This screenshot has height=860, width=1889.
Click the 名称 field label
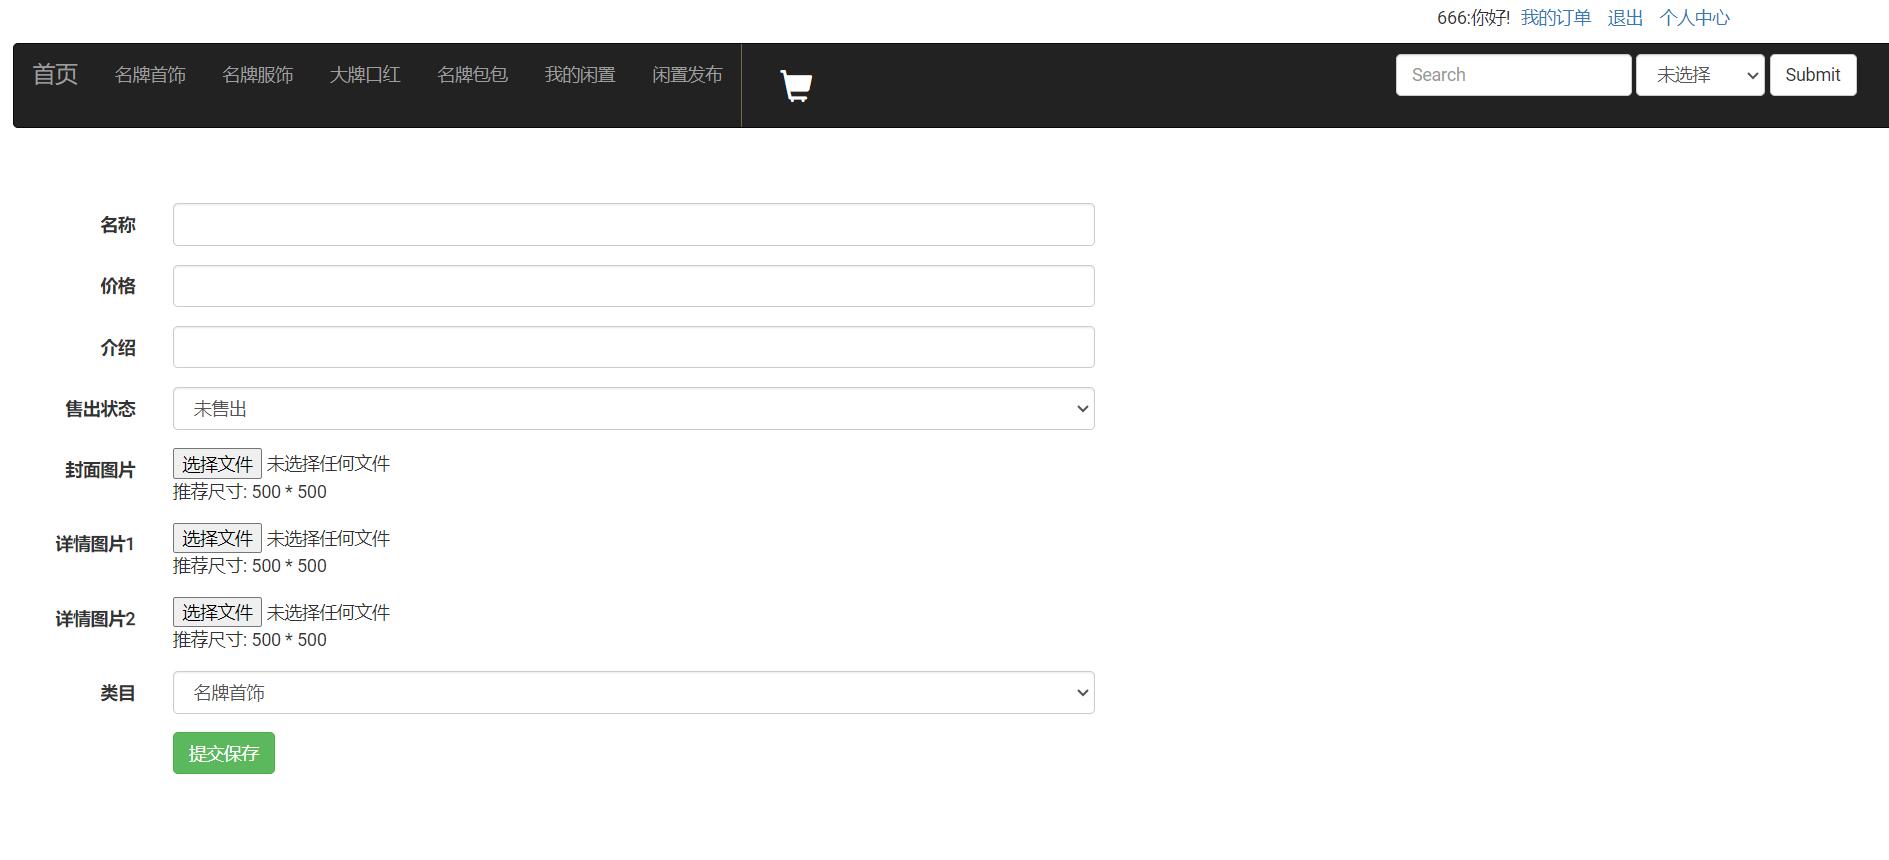(118, 225)
